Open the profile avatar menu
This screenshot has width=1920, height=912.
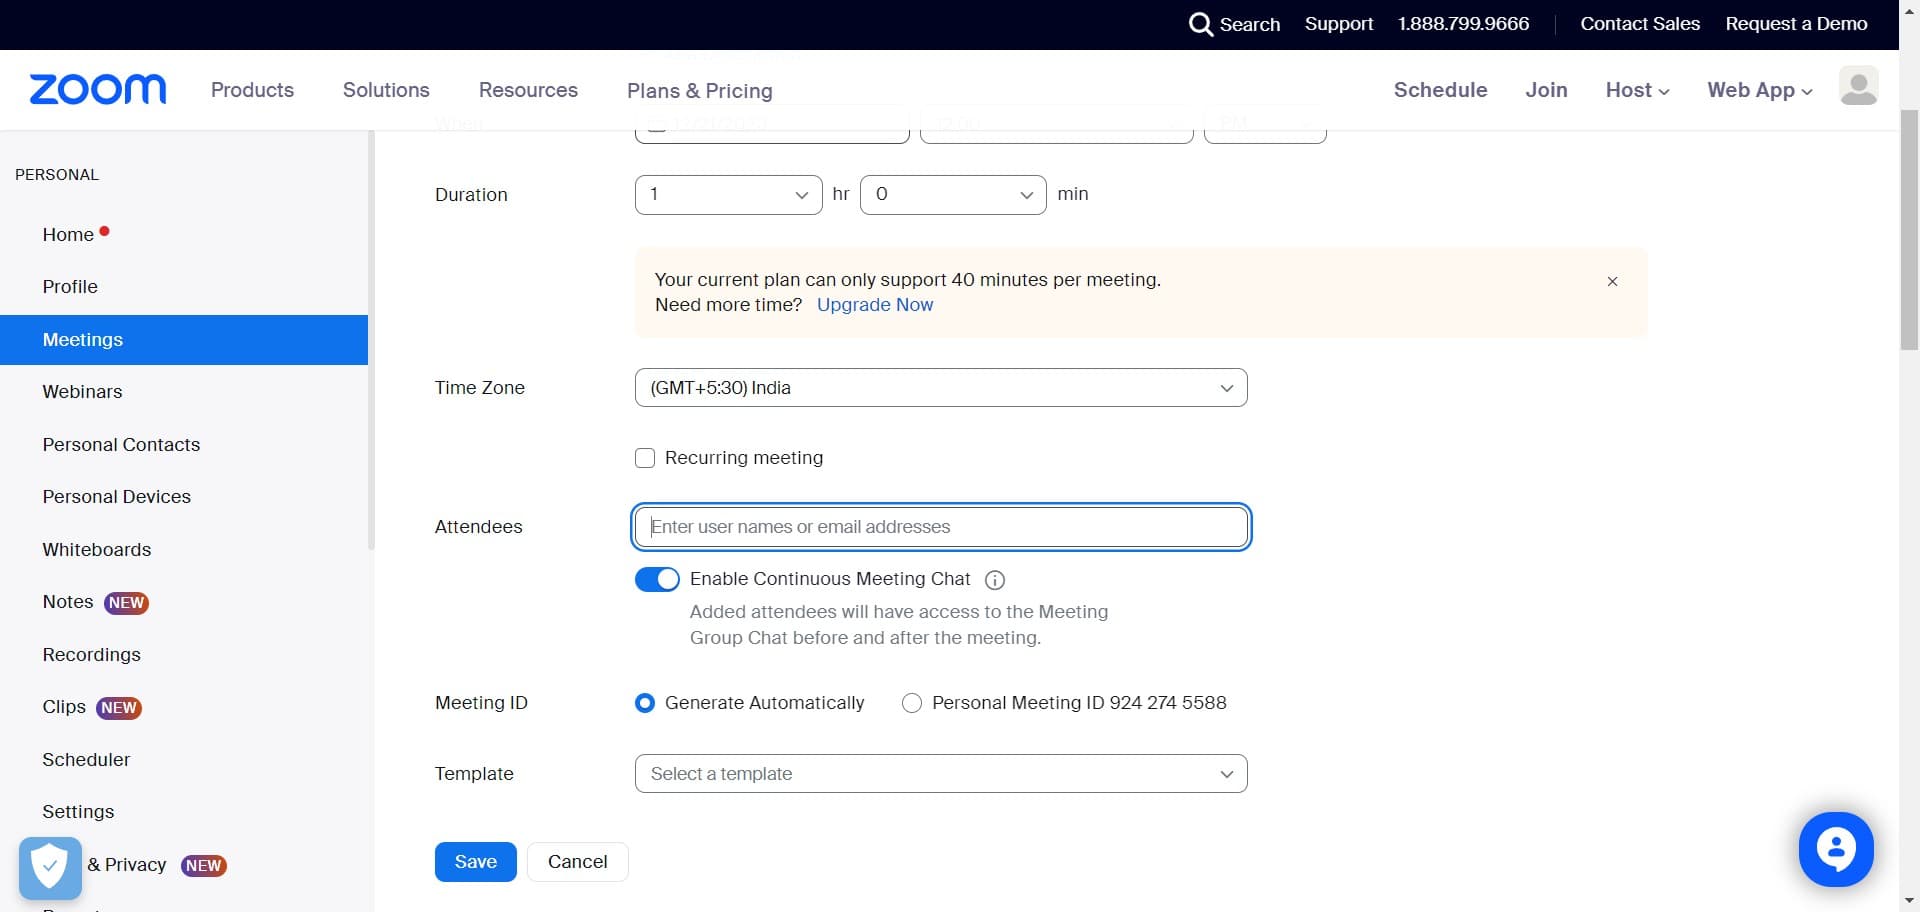[1859, 86]
